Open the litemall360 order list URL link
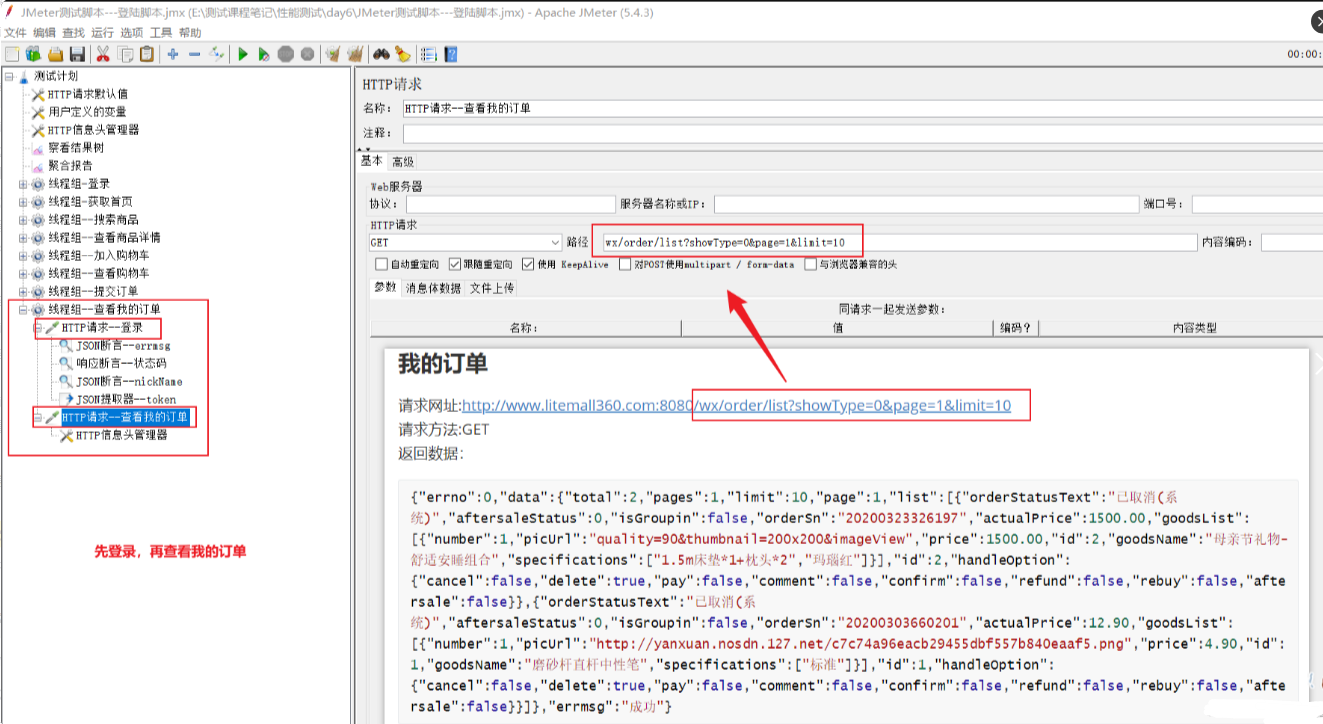Viewport: 1323px width, 724px height. [736, 406]
